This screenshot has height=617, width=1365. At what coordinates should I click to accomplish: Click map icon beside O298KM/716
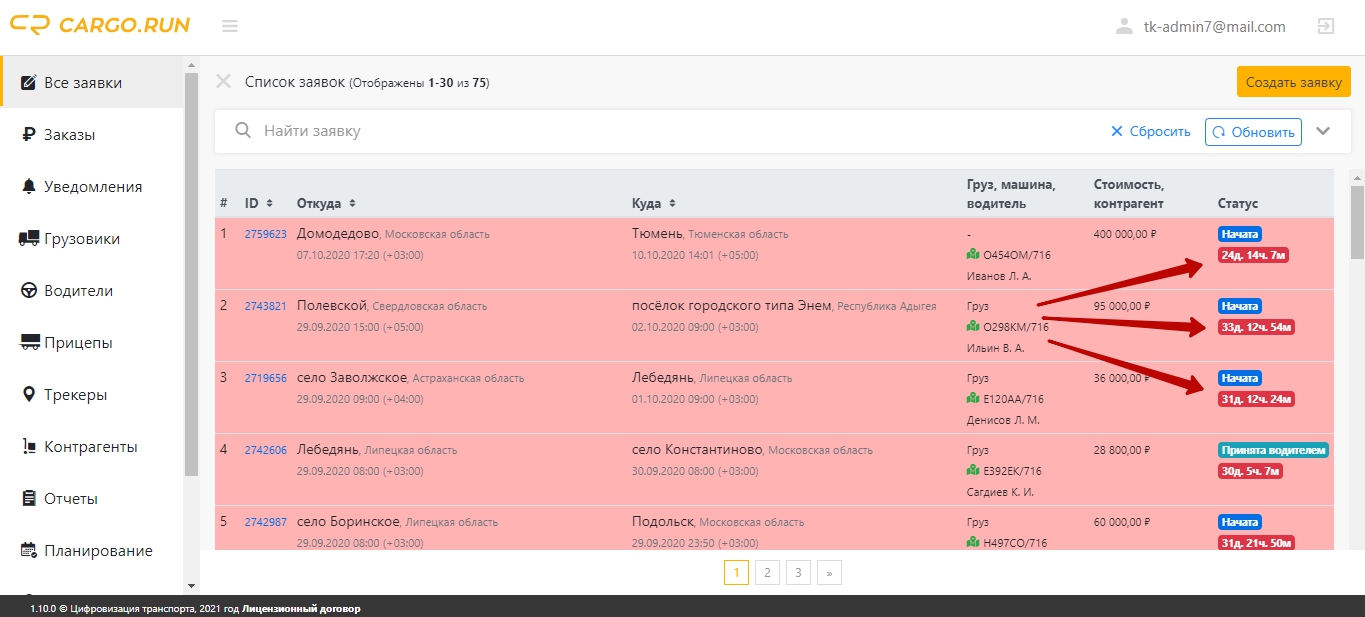(x=973, y=326)
